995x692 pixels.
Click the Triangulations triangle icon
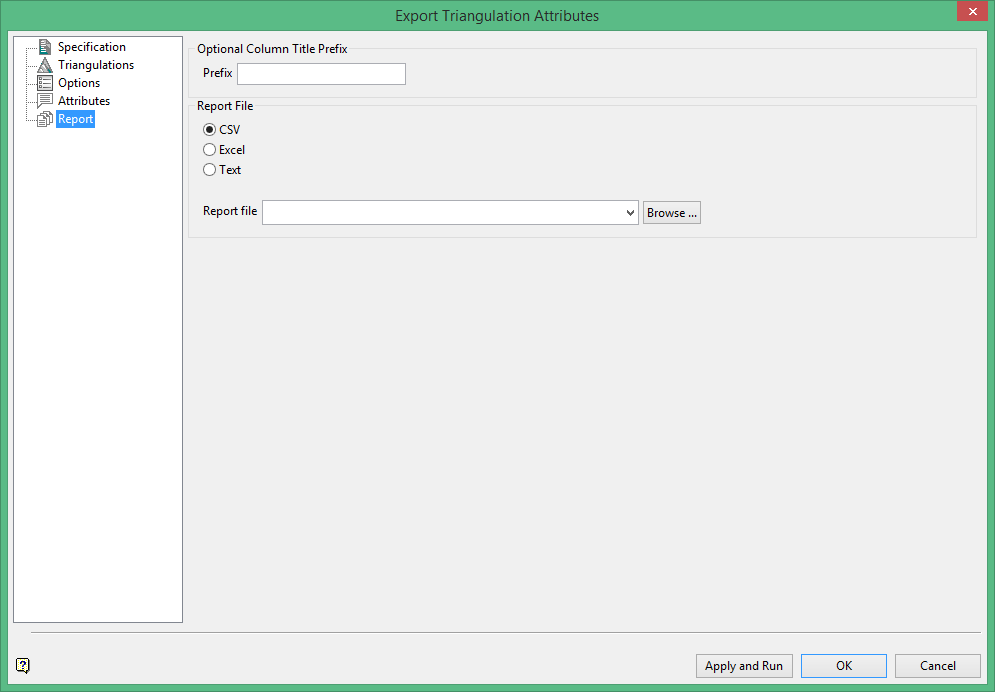point(44,65)
